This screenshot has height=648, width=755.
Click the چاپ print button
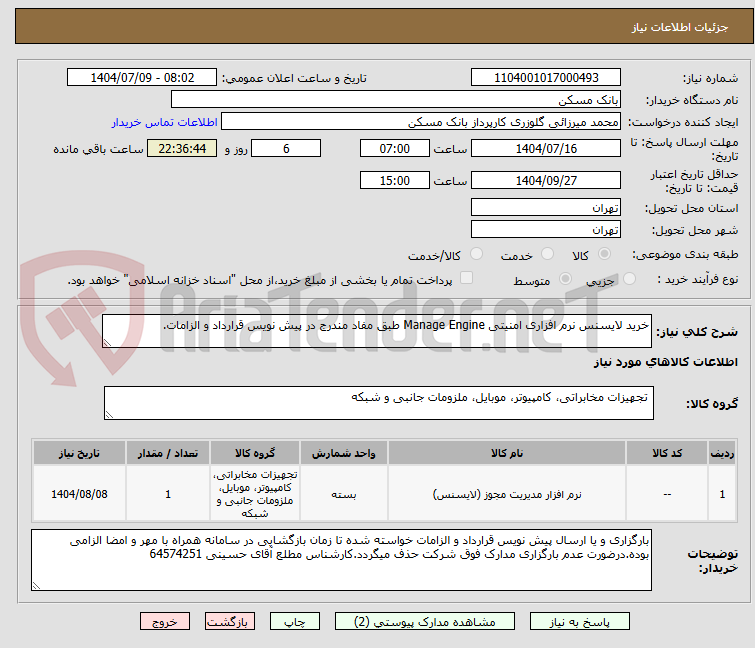pos(295,622)
